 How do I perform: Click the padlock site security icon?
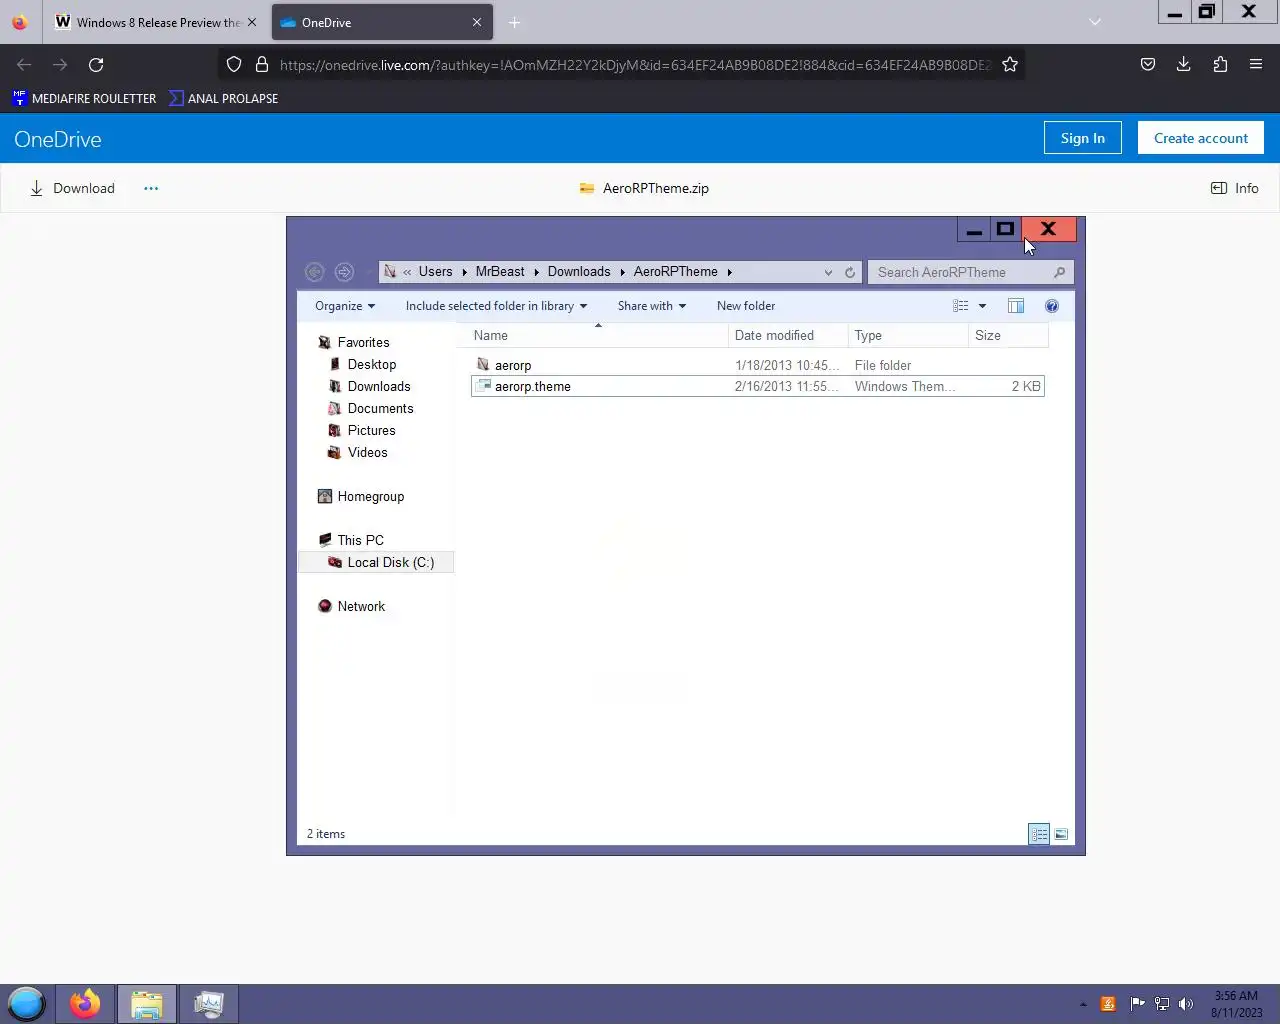[x=262, y=64]
